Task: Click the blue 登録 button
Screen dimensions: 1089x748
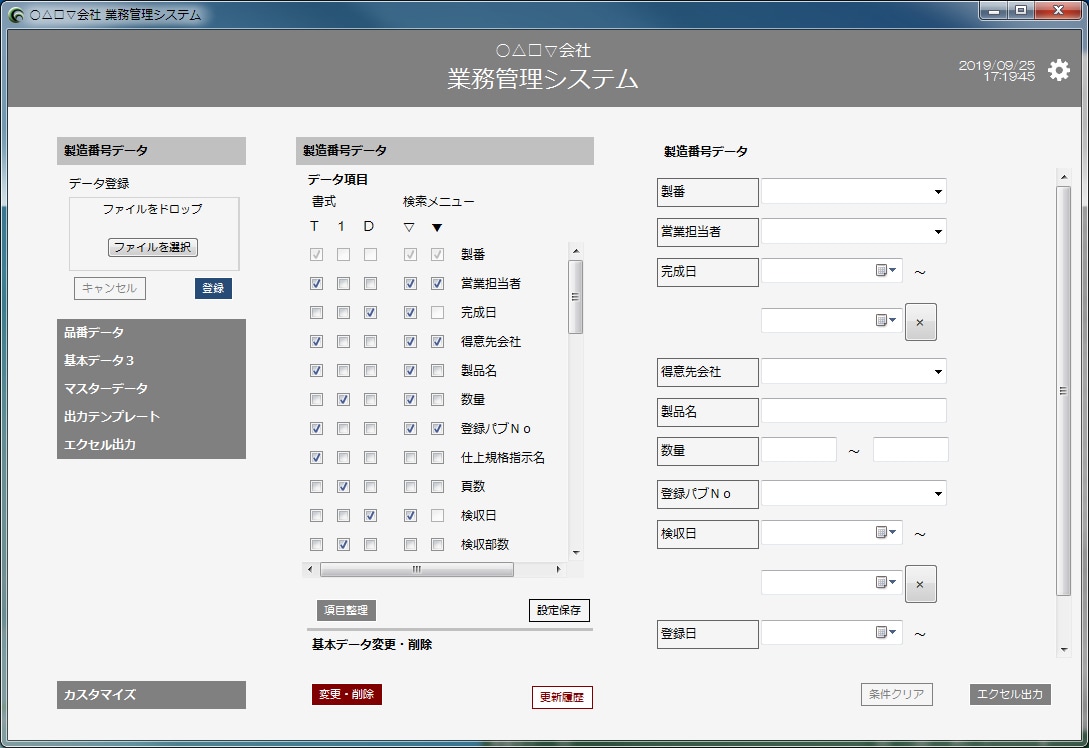Action: click(213, 288)
